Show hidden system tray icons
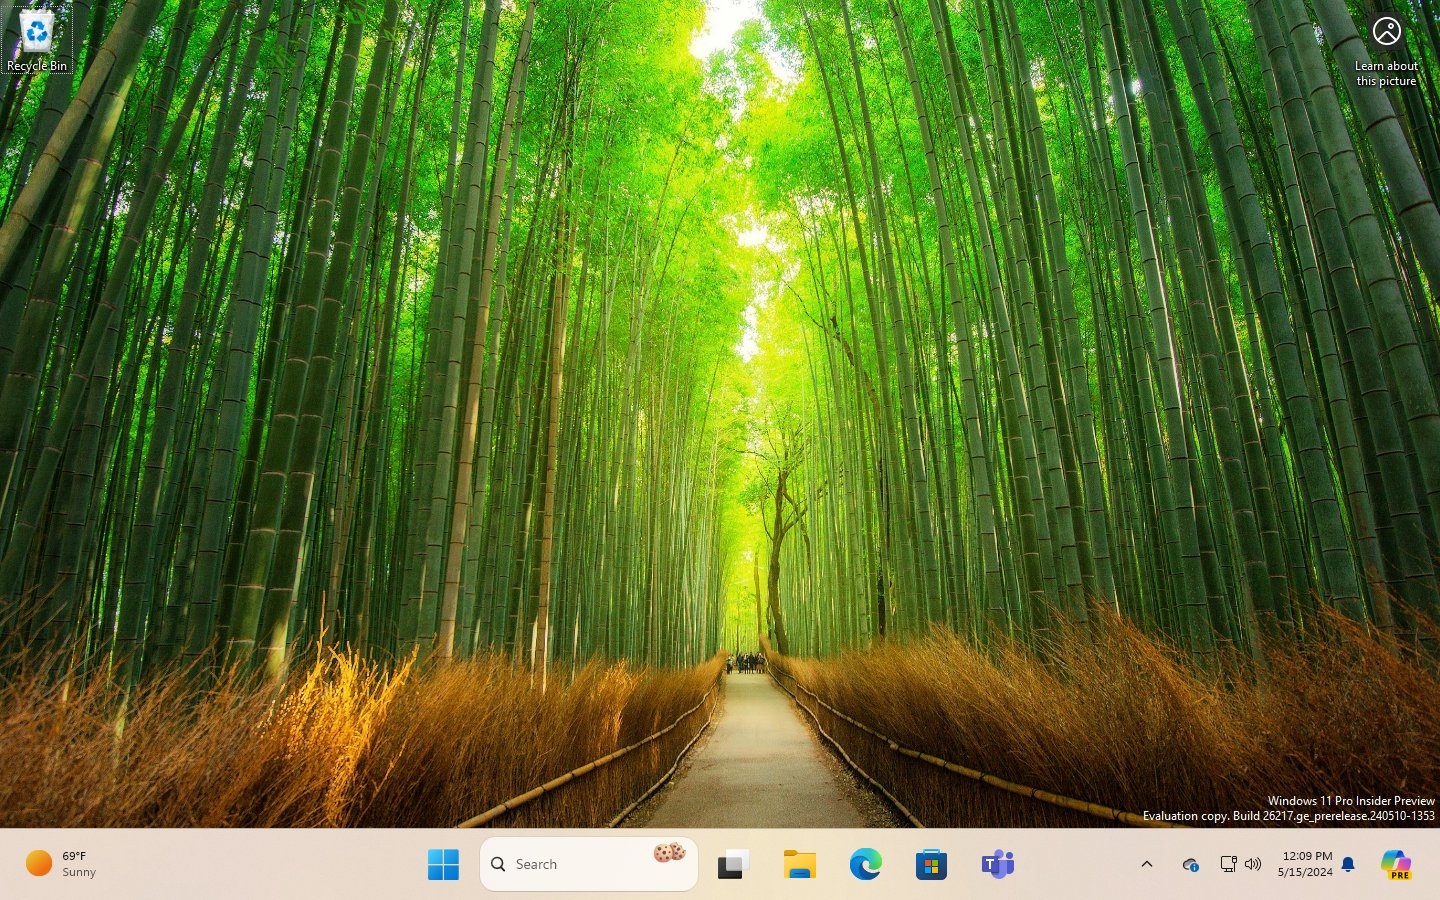1440x900 pixels. coord(1147,864)
